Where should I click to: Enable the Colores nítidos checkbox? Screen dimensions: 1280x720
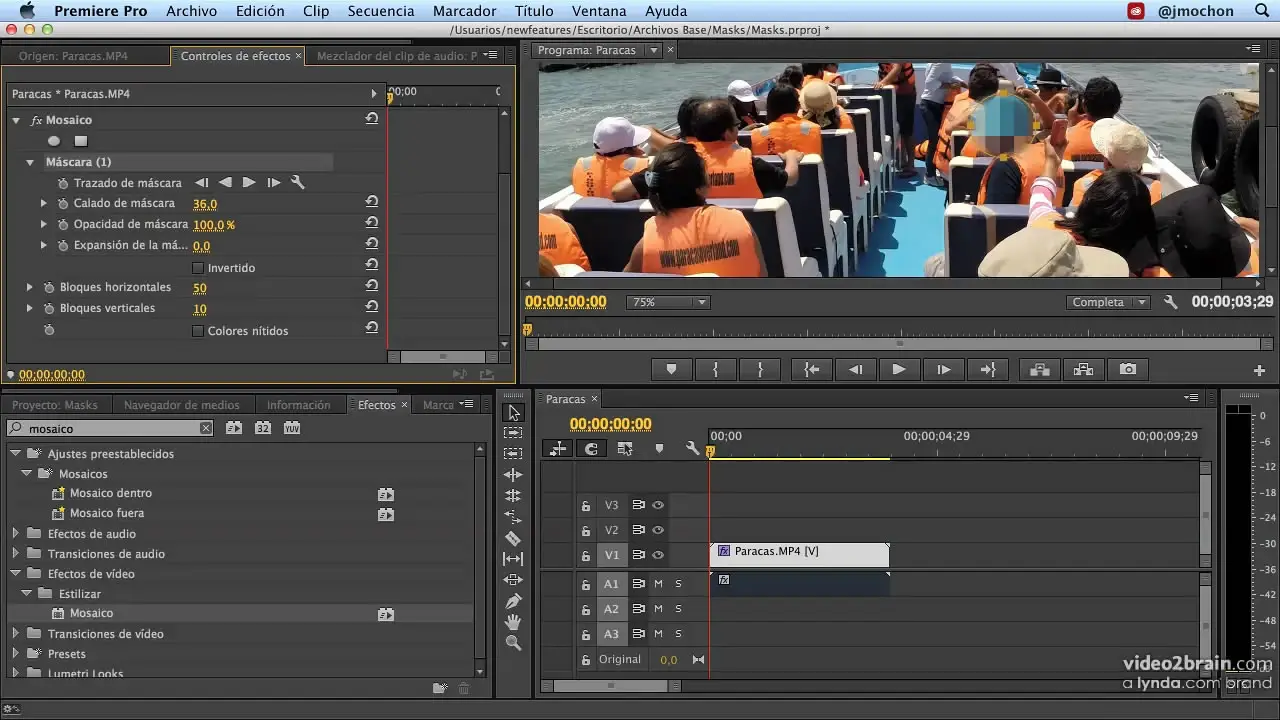click(x=198, y=331)
